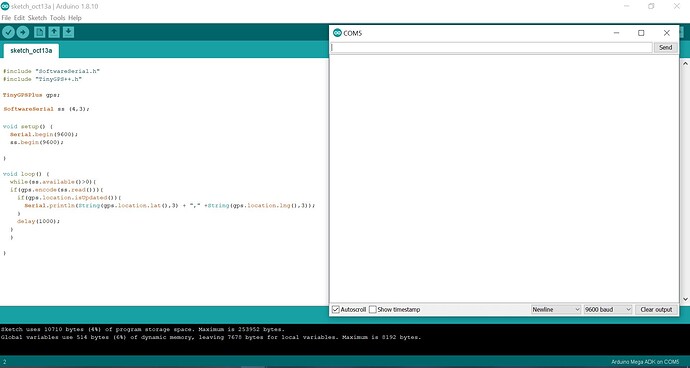Screen dimensions: 690x368
Task: Open a sketch using Open icon
Action: (54, 32)
